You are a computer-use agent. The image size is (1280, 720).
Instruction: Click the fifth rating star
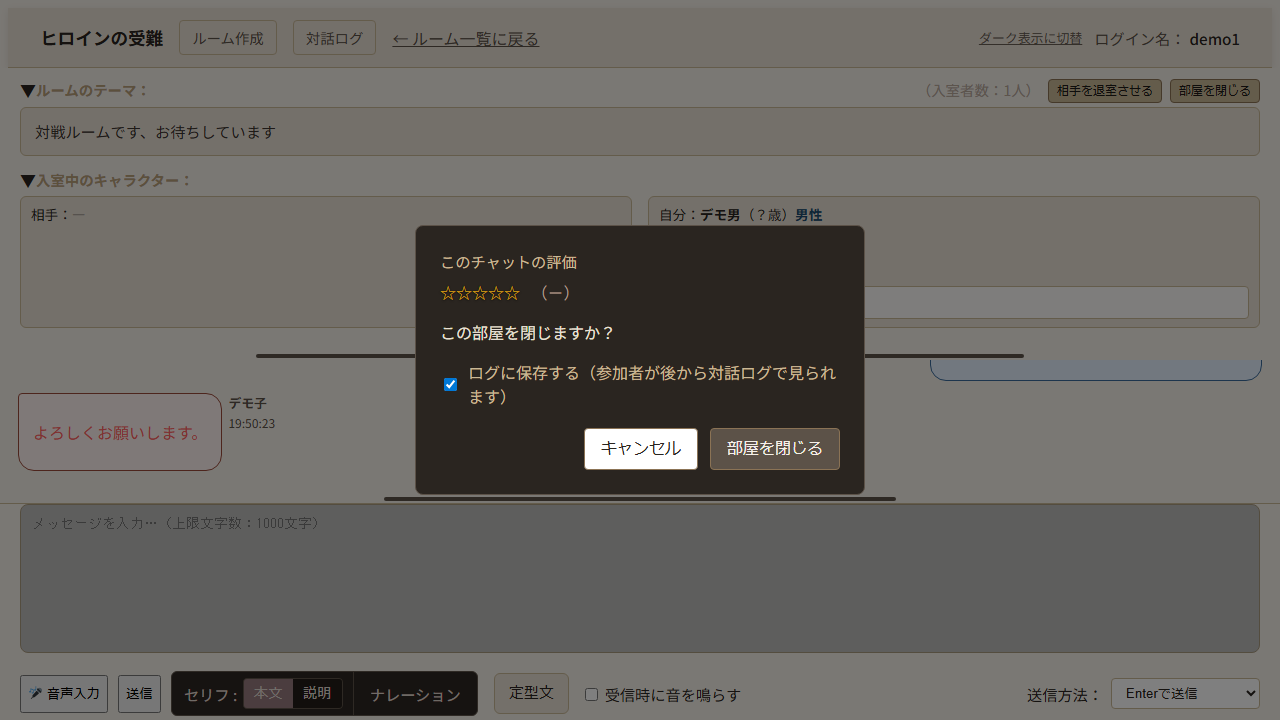(x=513, y=293)
